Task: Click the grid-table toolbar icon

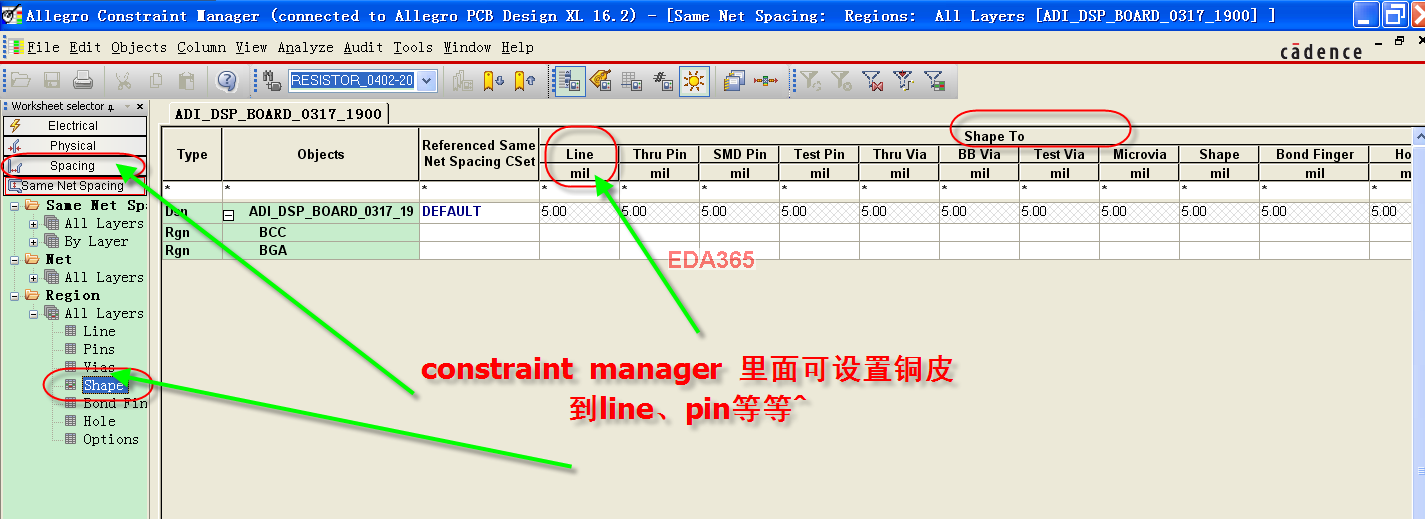Action: click(x=632, y=81)
